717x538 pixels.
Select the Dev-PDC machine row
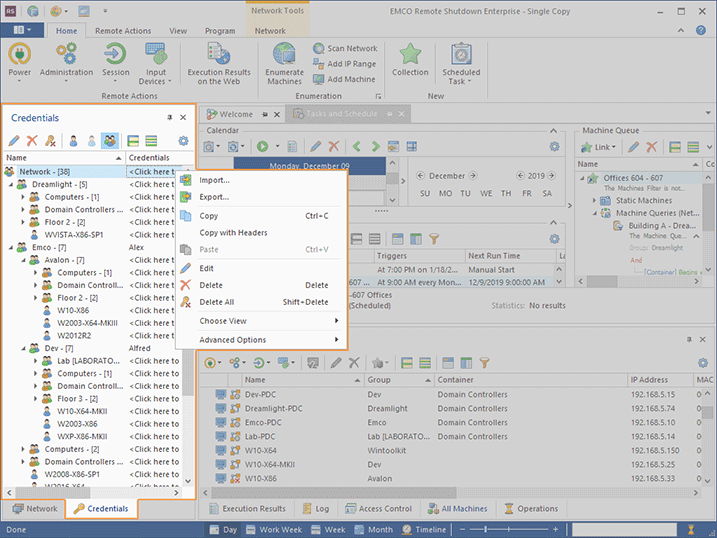click(x=260, y=394)
